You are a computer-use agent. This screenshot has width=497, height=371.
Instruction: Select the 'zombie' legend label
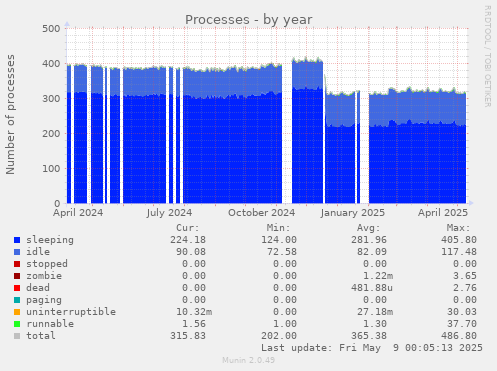coord(44,276)
